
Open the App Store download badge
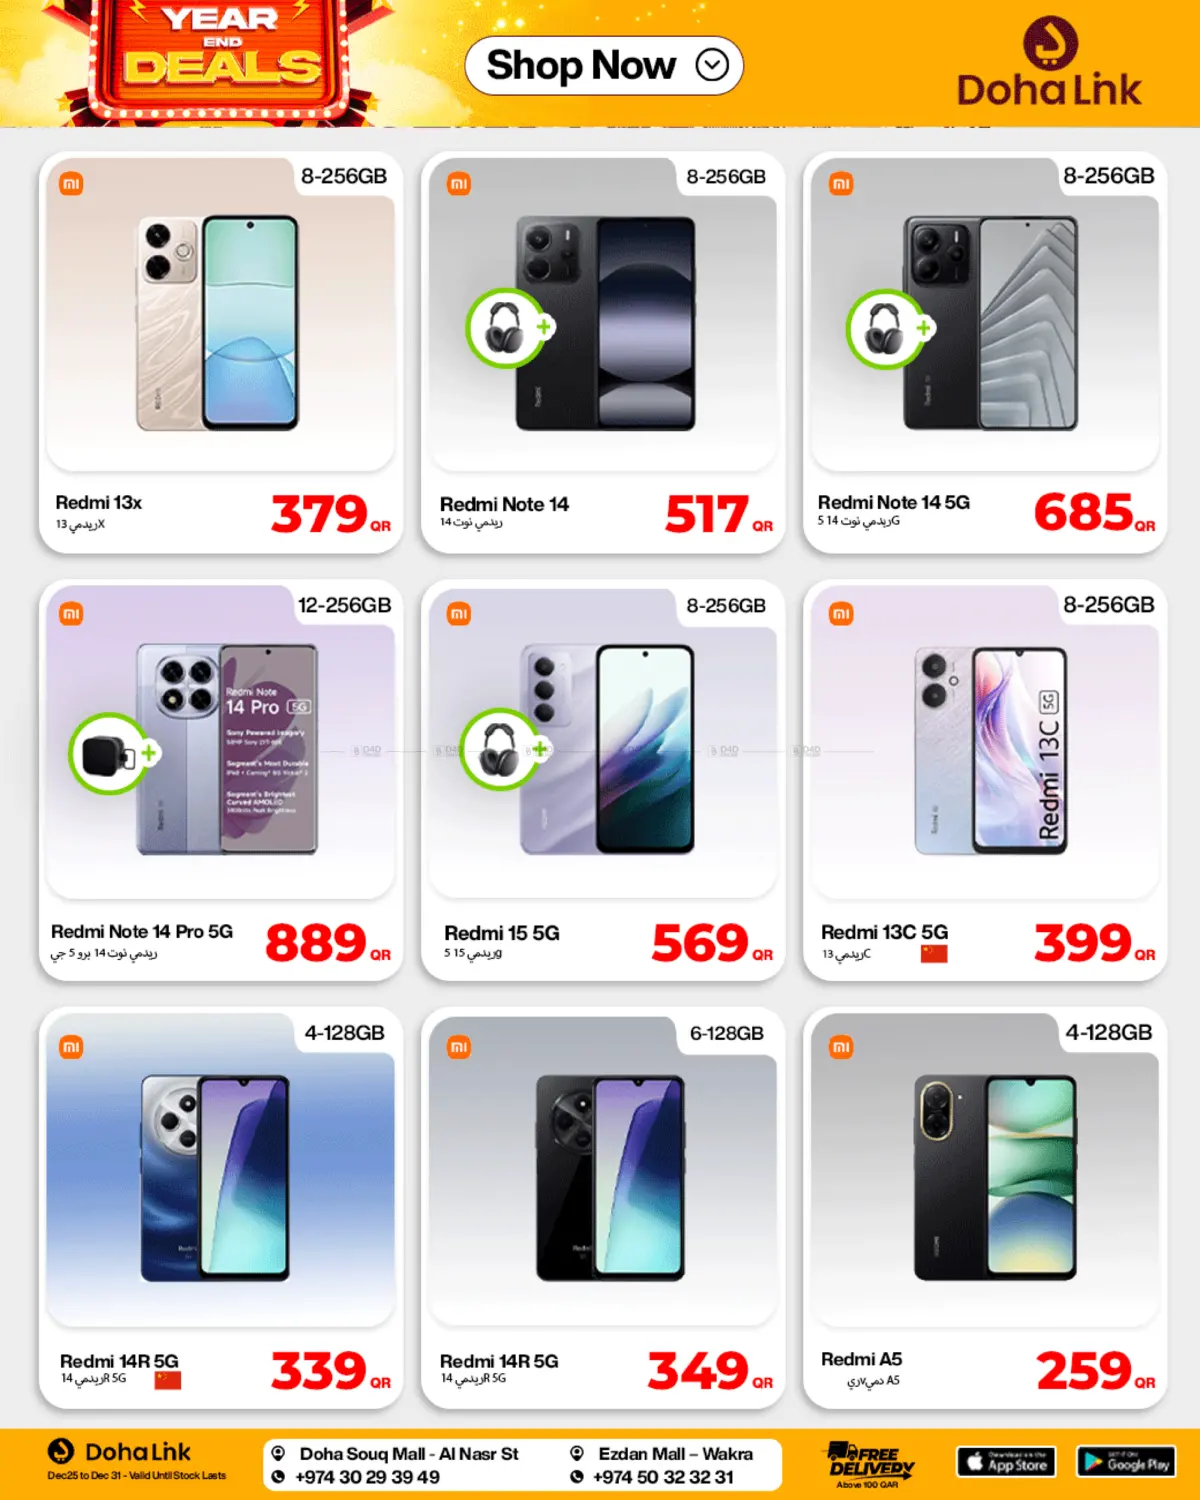(1007, 1462)
